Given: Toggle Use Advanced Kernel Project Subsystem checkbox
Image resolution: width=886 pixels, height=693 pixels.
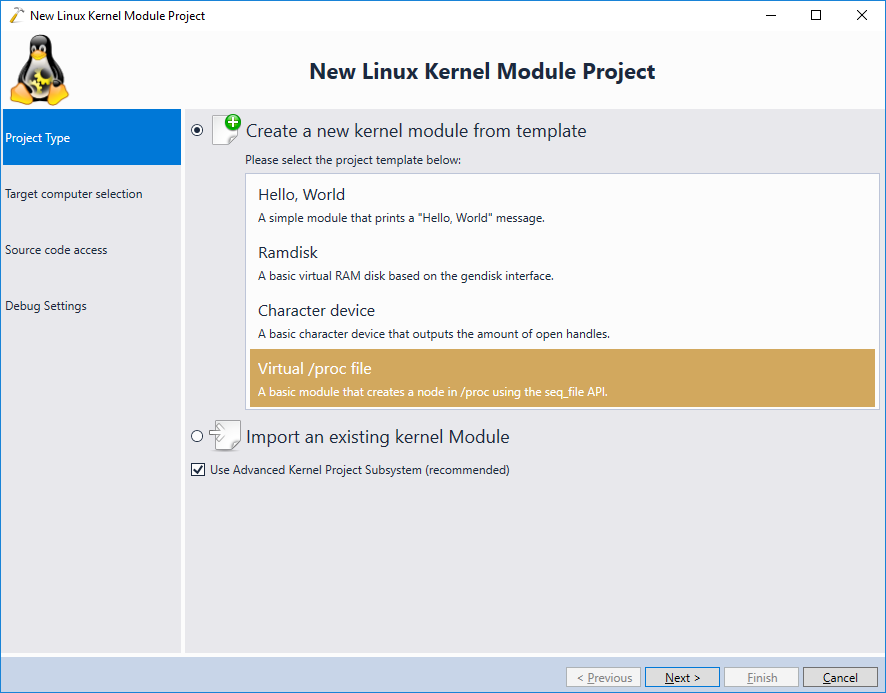Looking at the screenshot, I should click(198, 470).
